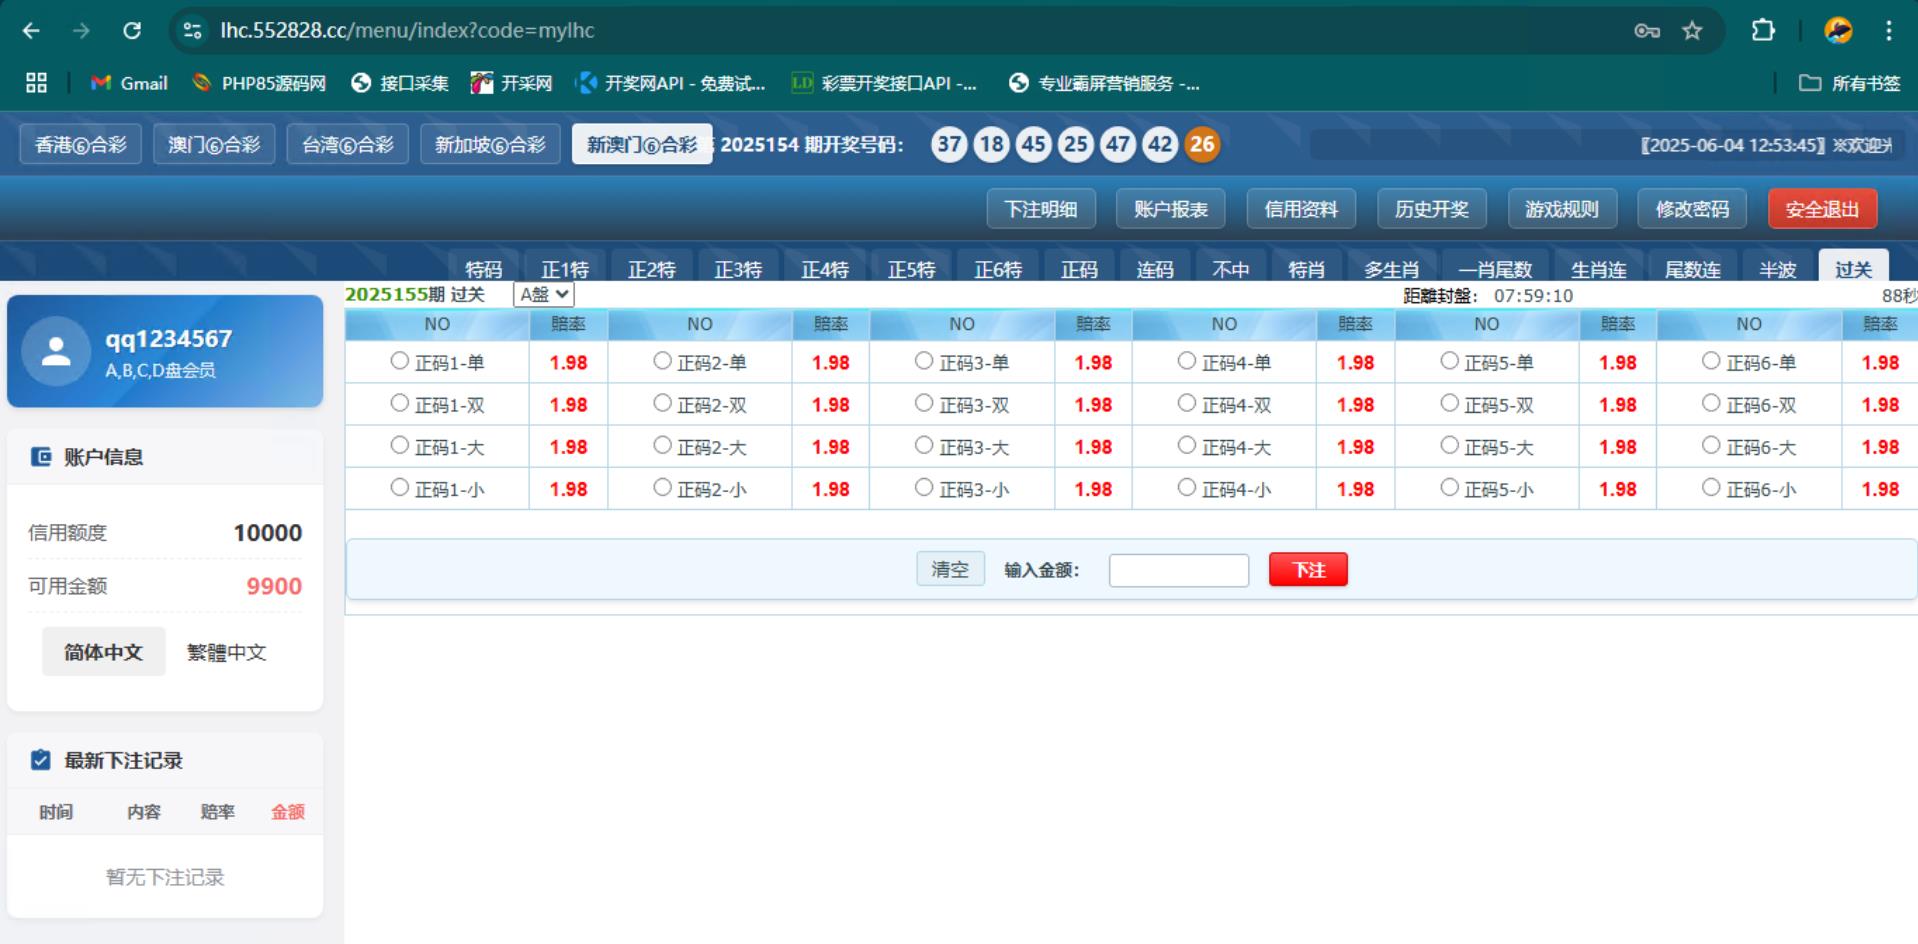Open the 所有书签 bookmarks folder
The image size is (1918, 944).
(1850, 83)
